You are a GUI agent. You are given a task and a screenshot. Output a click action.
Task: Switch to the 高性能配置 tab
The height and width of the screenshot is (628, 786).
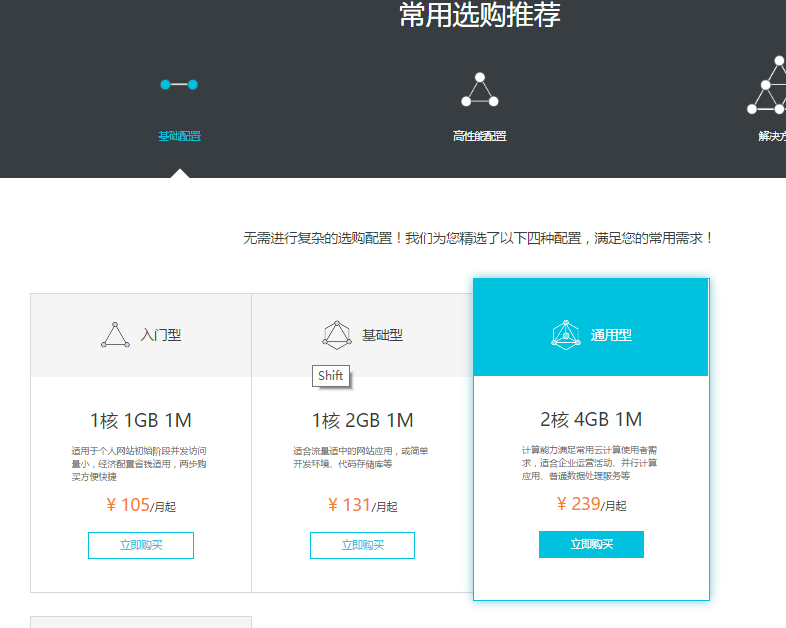(x=480, y=136)
